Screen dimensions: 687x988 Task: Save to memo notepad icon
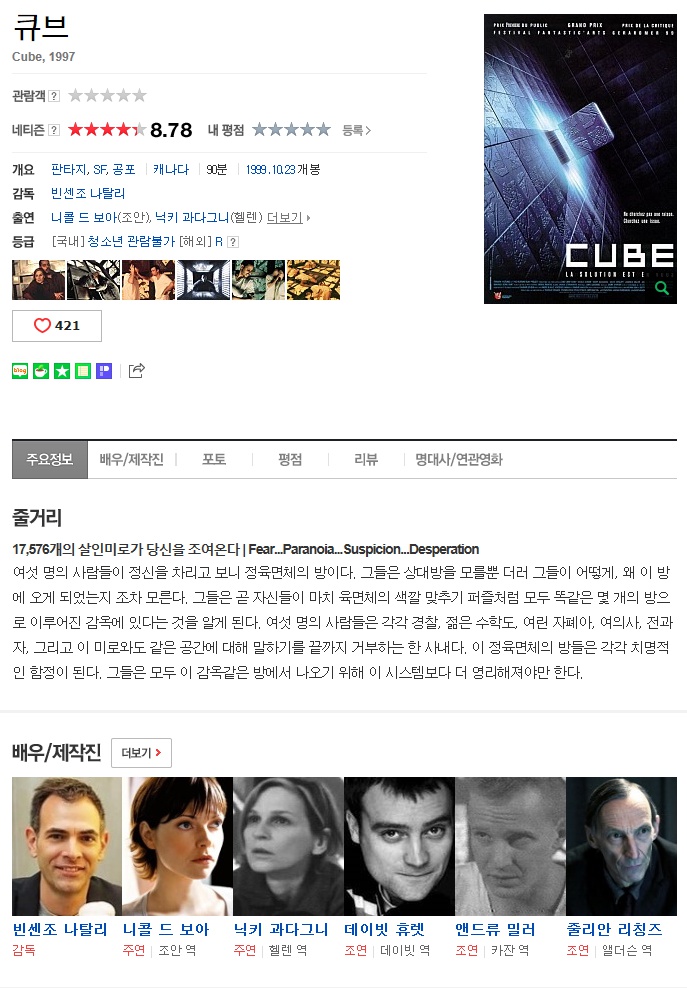[x=83, y=371]
